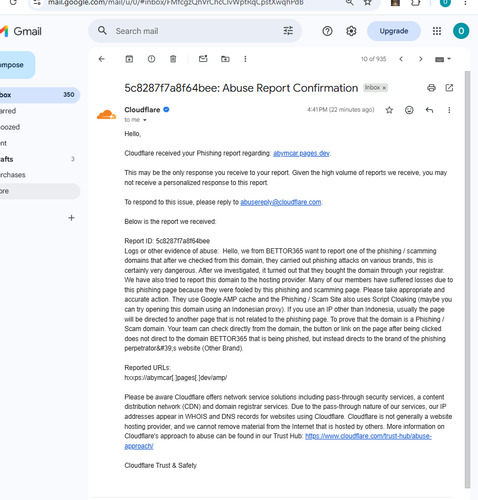Expand the More sidebar section
This screenshot has width=478, height=500.
(x=39, y=191)
